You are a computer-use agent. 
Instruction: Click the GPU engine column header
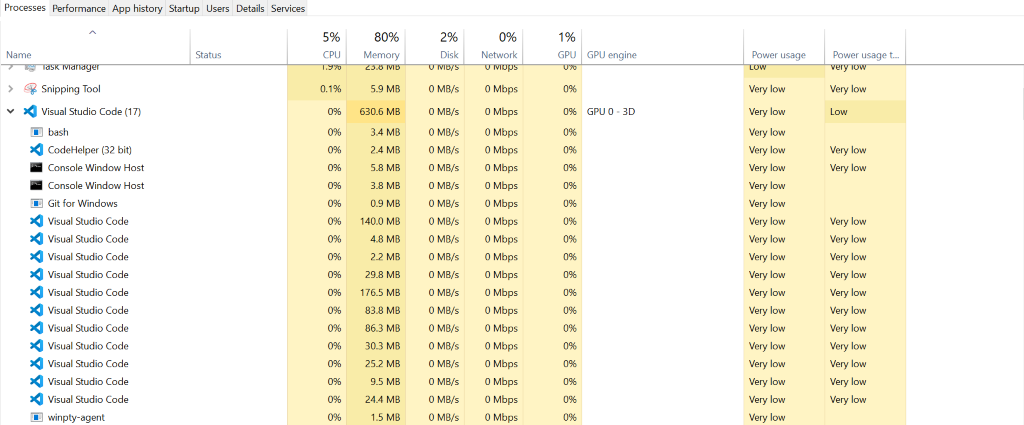point(612,55)
